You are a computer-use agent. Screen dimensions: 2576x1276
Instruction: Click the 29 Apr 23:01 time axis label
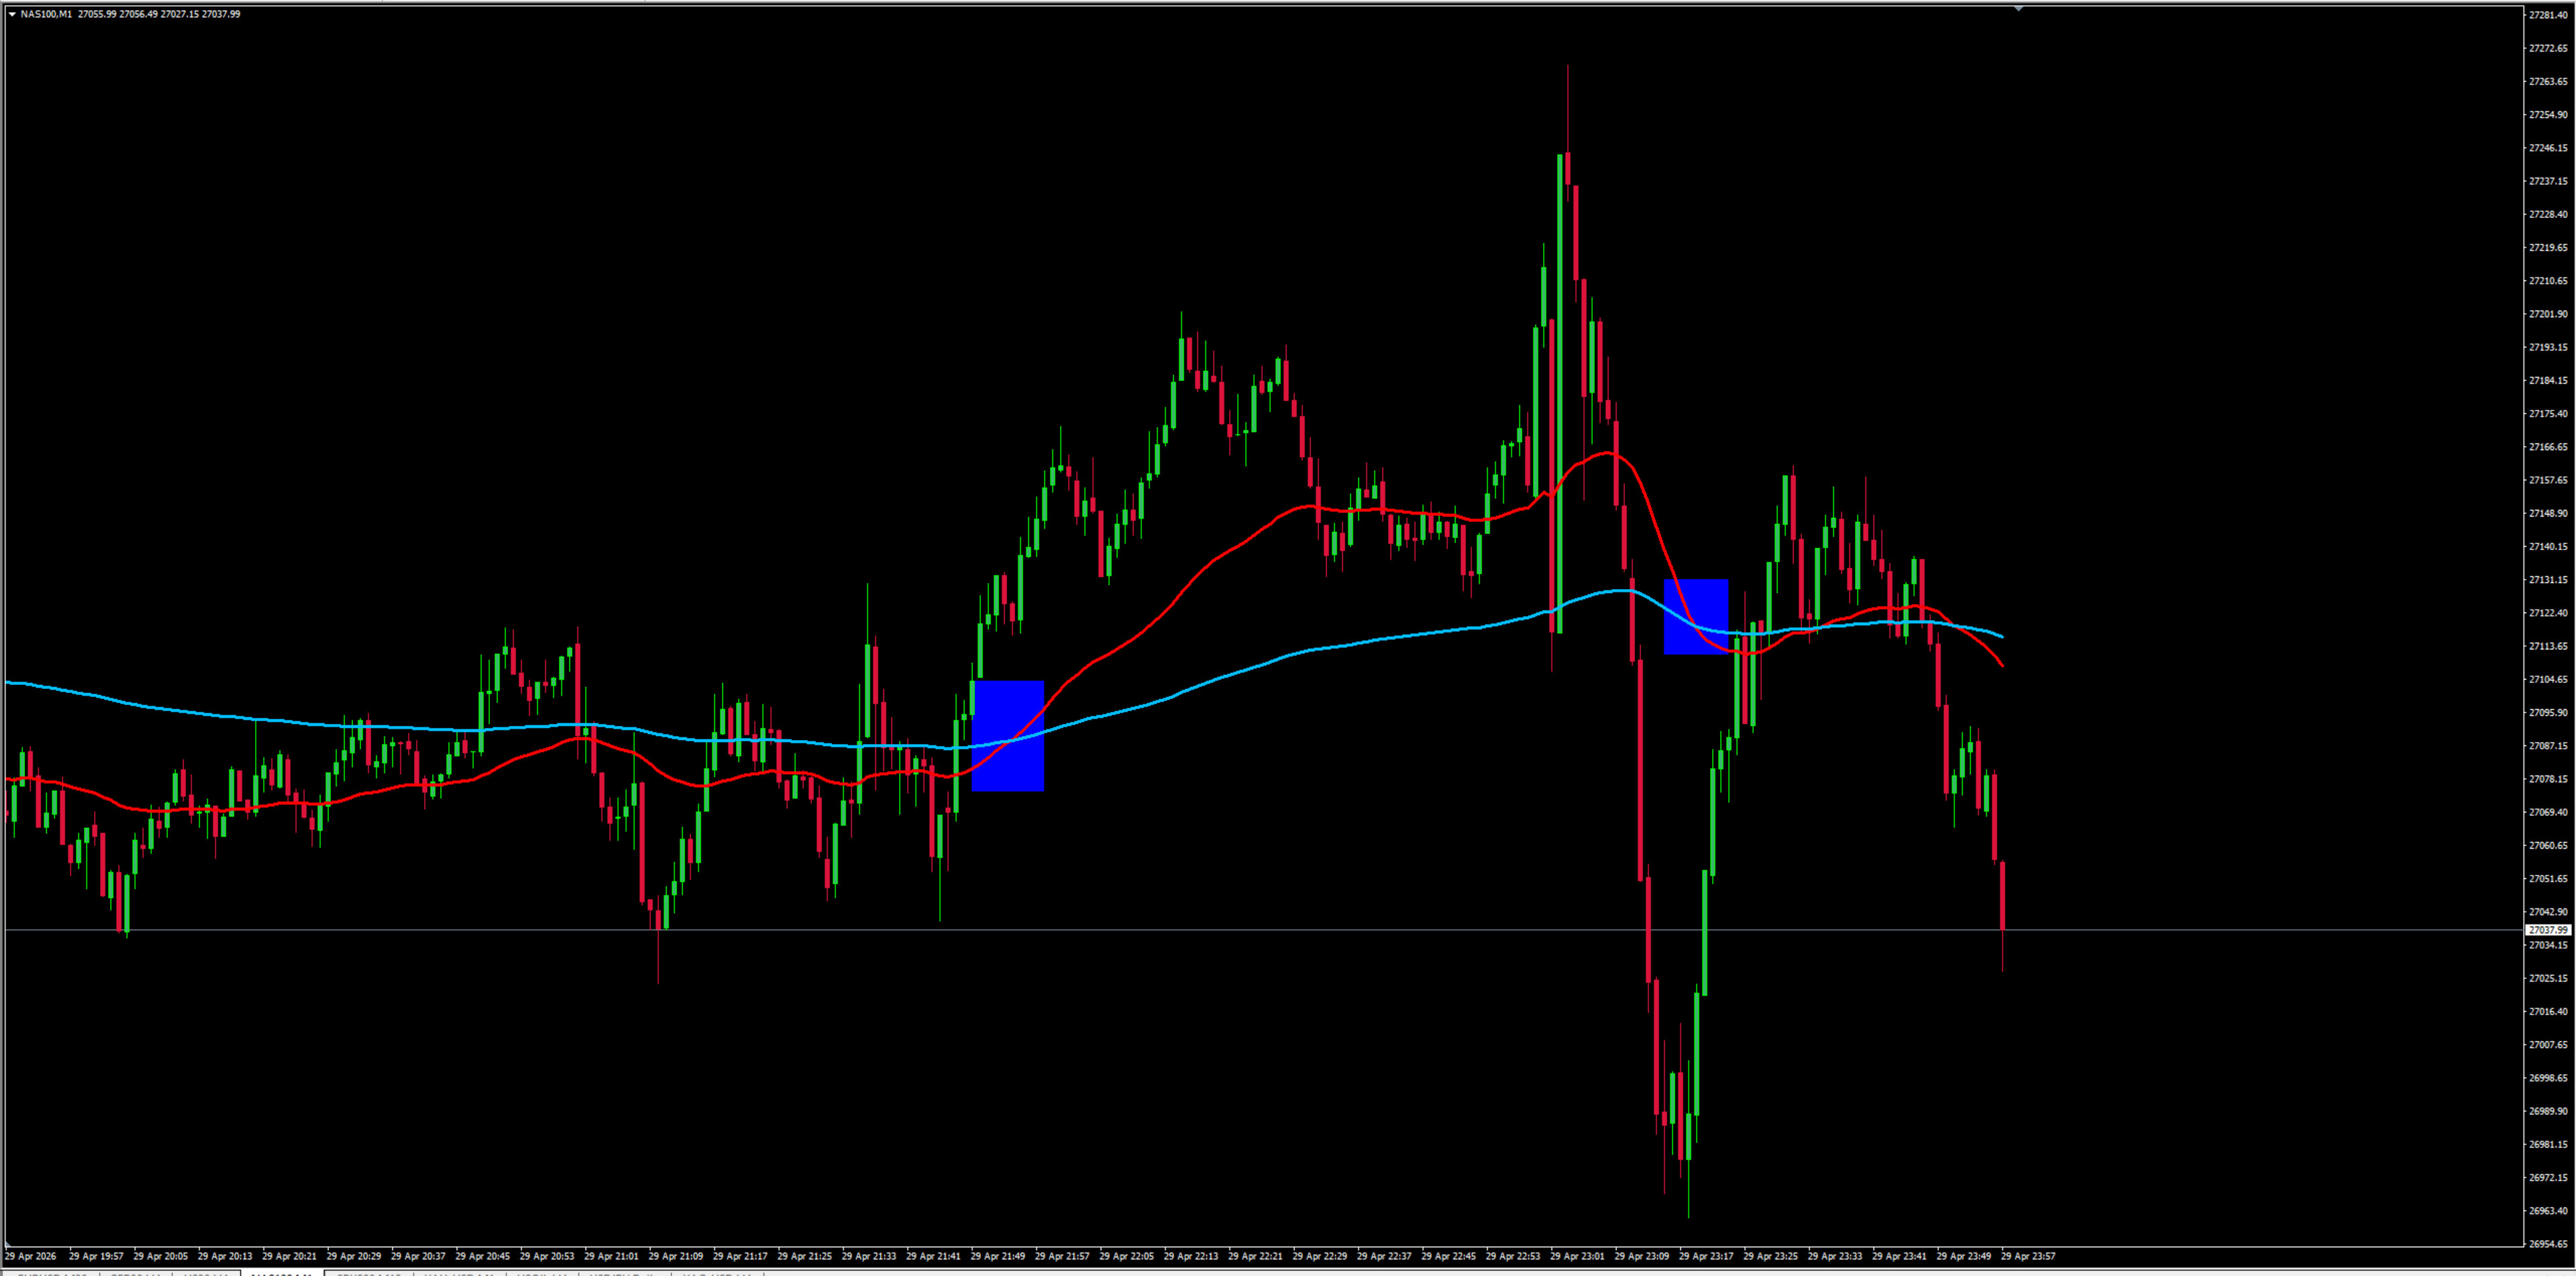[x=1577, y=1256]
